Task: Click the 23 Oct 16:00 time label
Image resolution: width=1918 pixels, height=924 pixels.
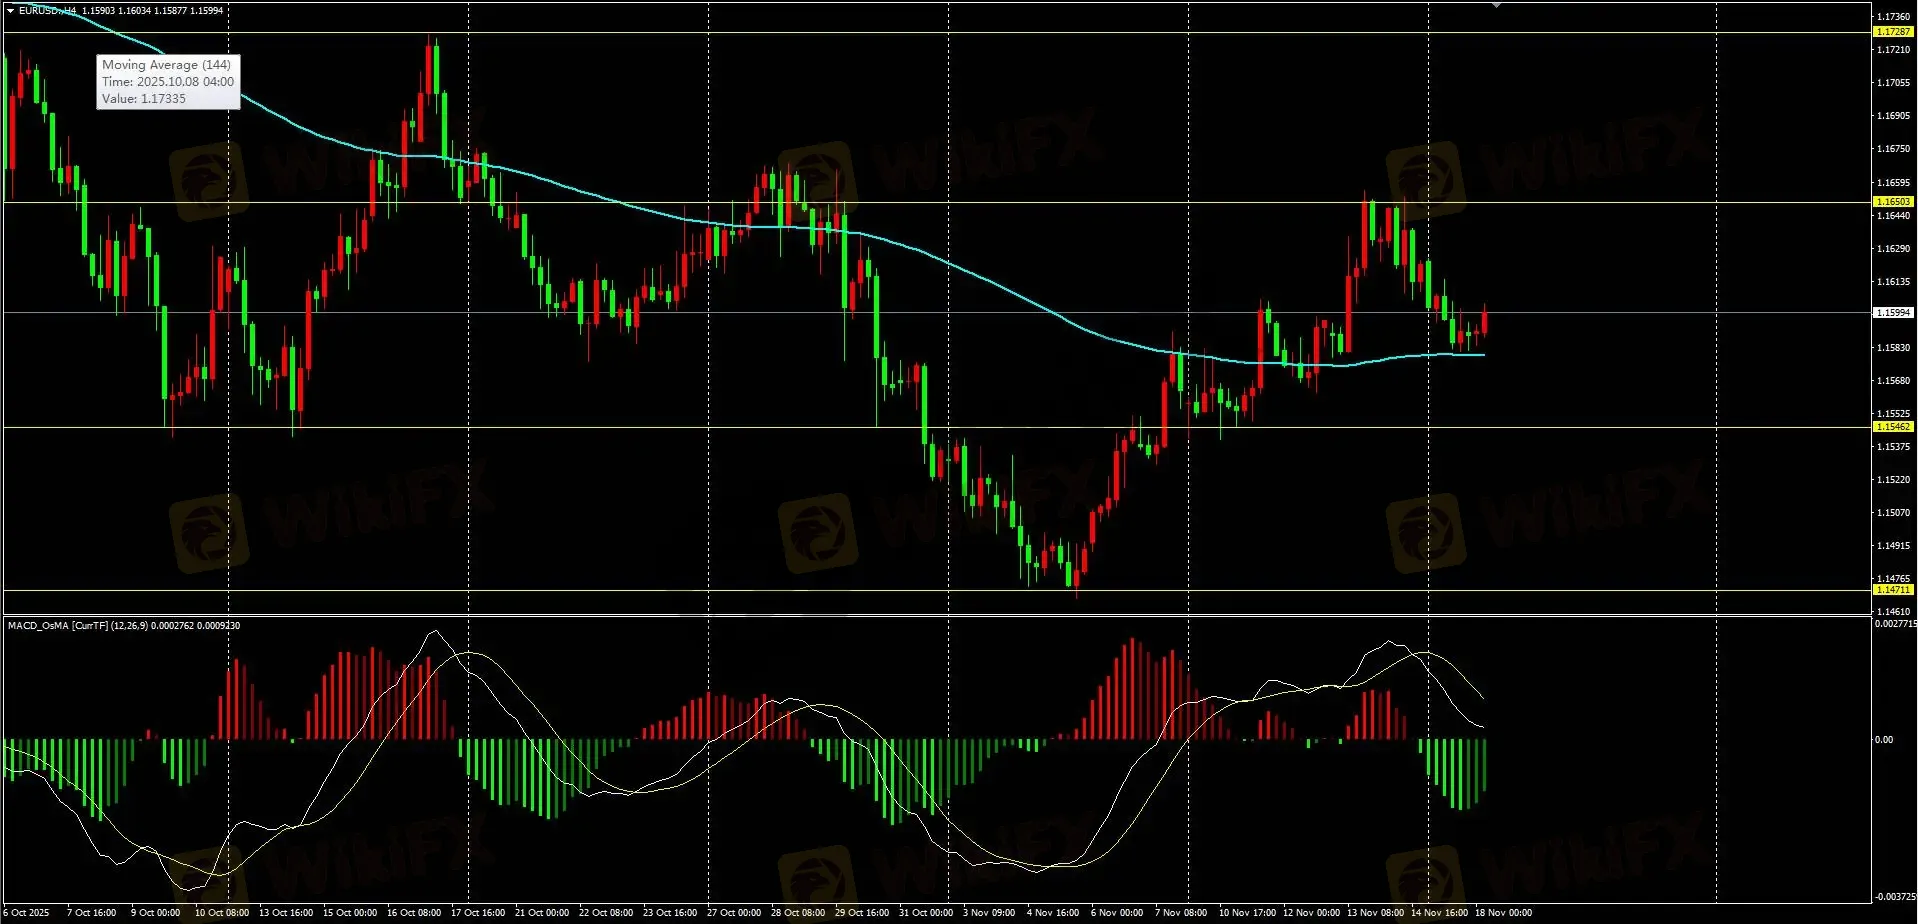Action: (x=670, y=913)
